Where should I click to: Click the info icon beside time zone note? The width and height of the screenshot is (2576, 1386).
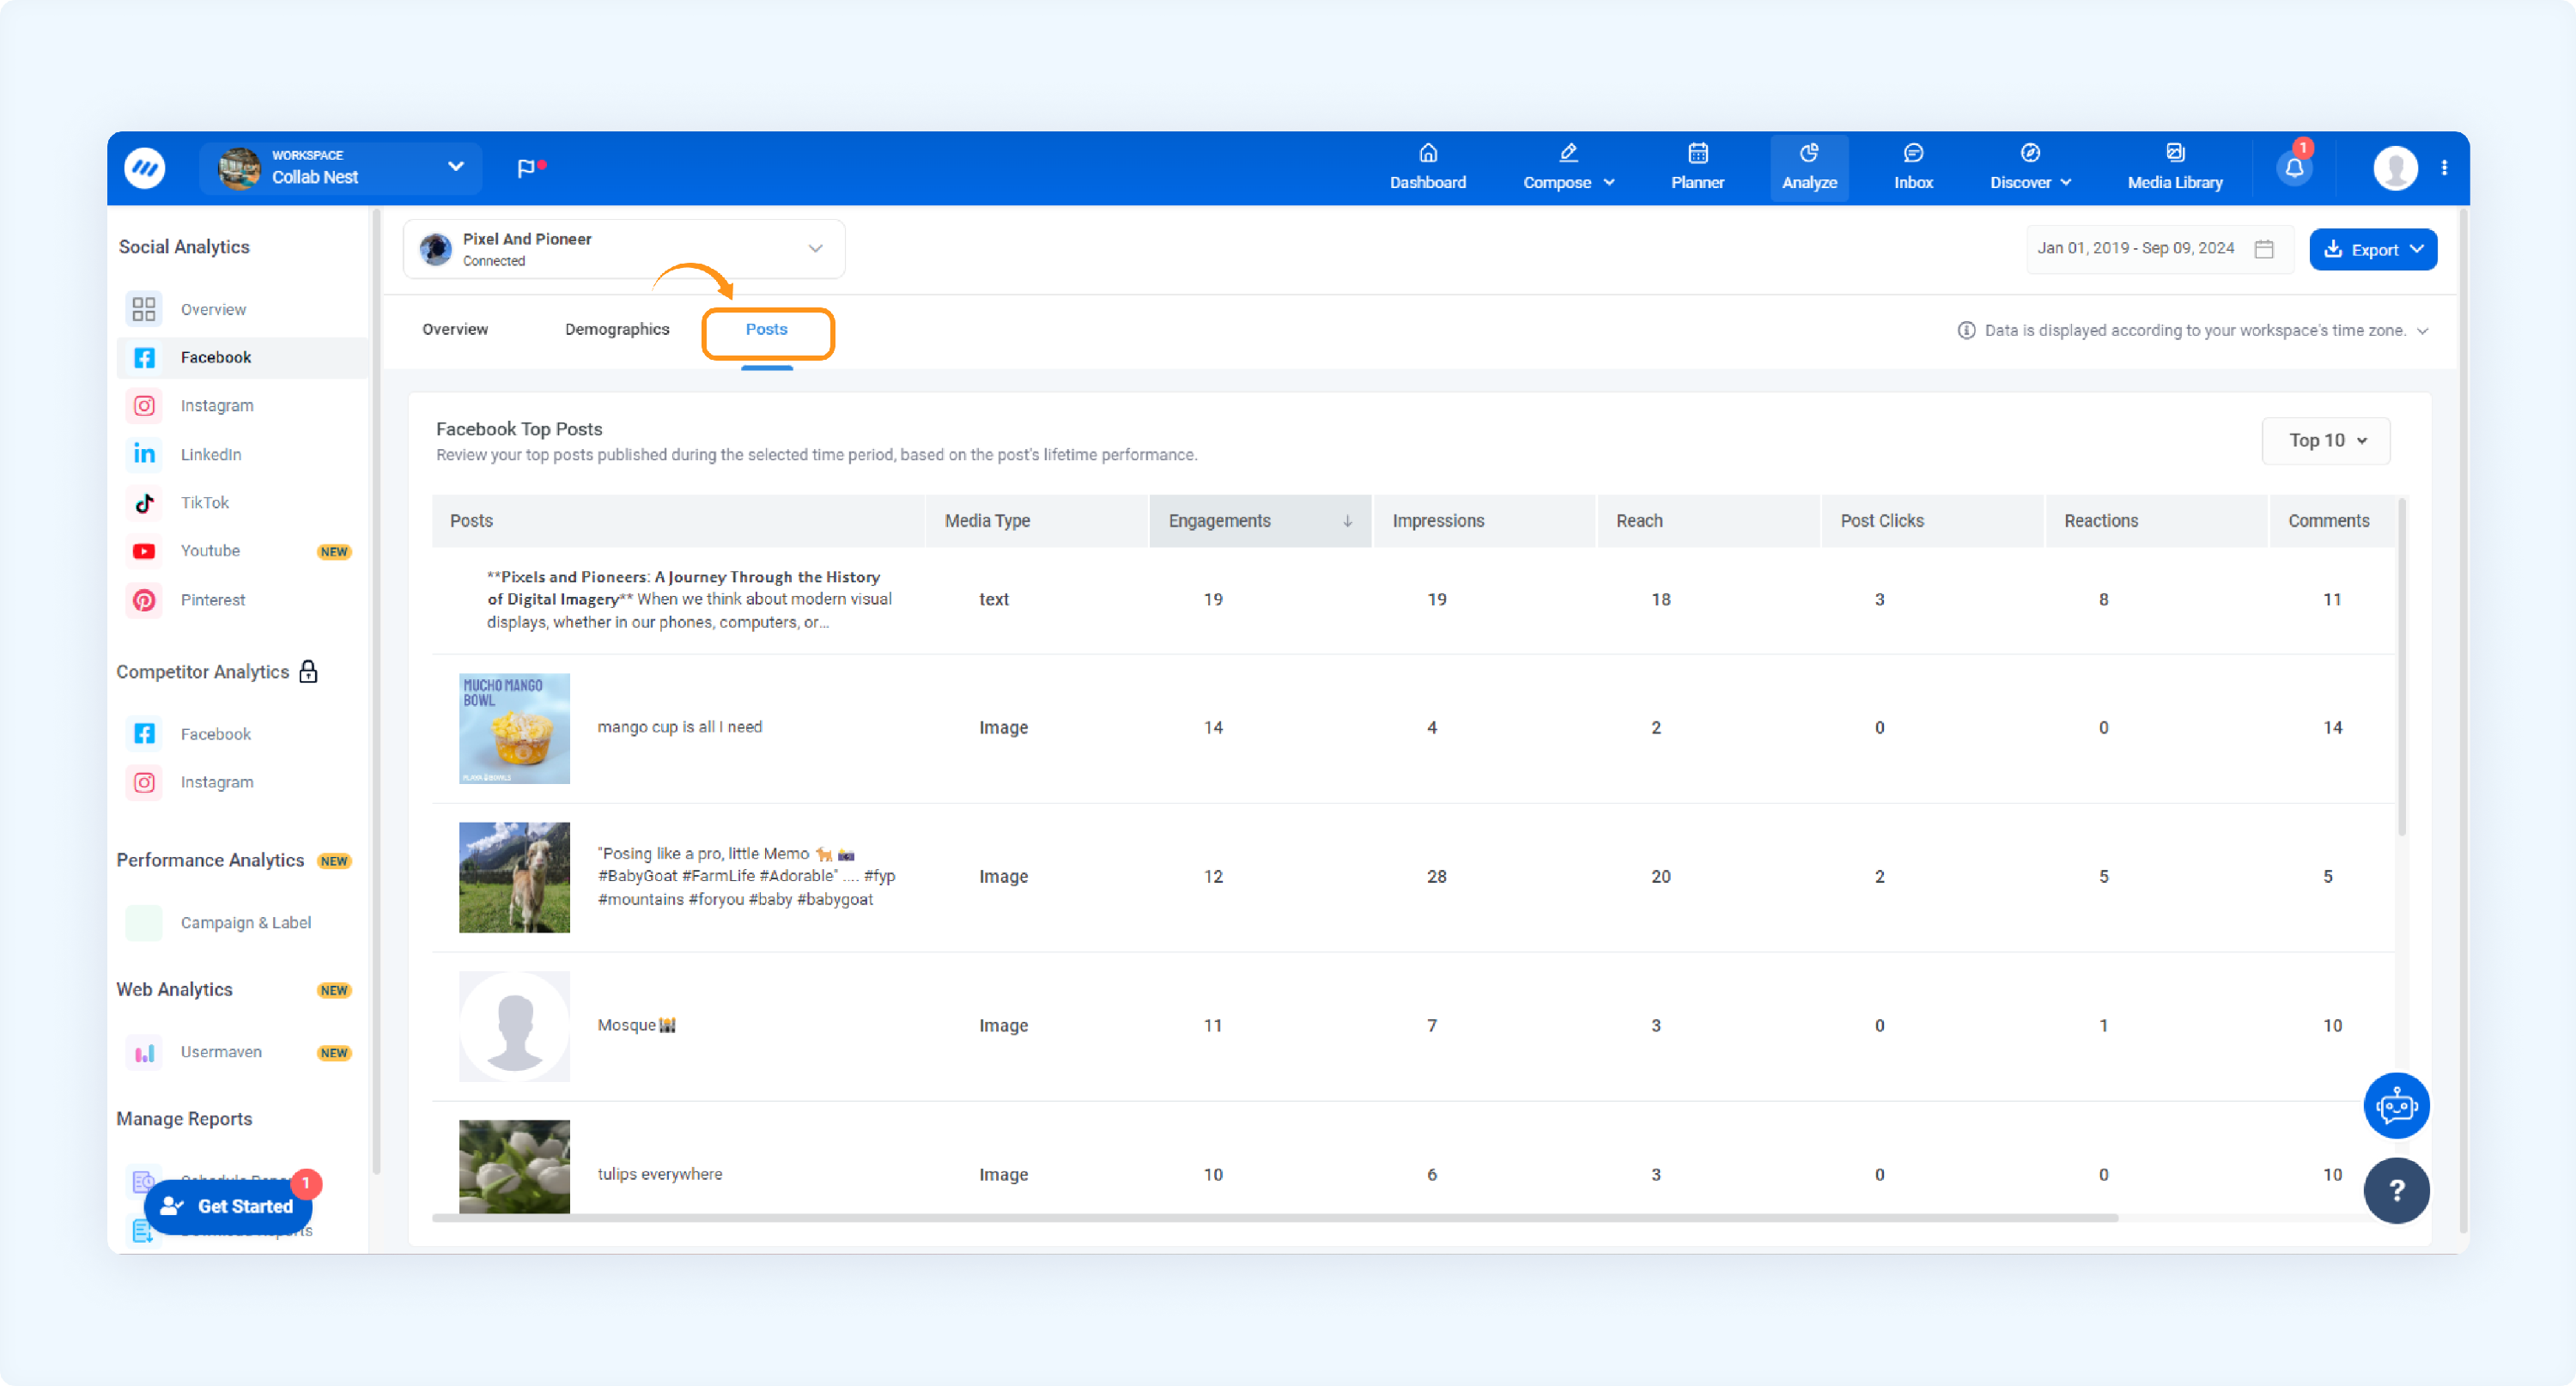[1966, 330]
